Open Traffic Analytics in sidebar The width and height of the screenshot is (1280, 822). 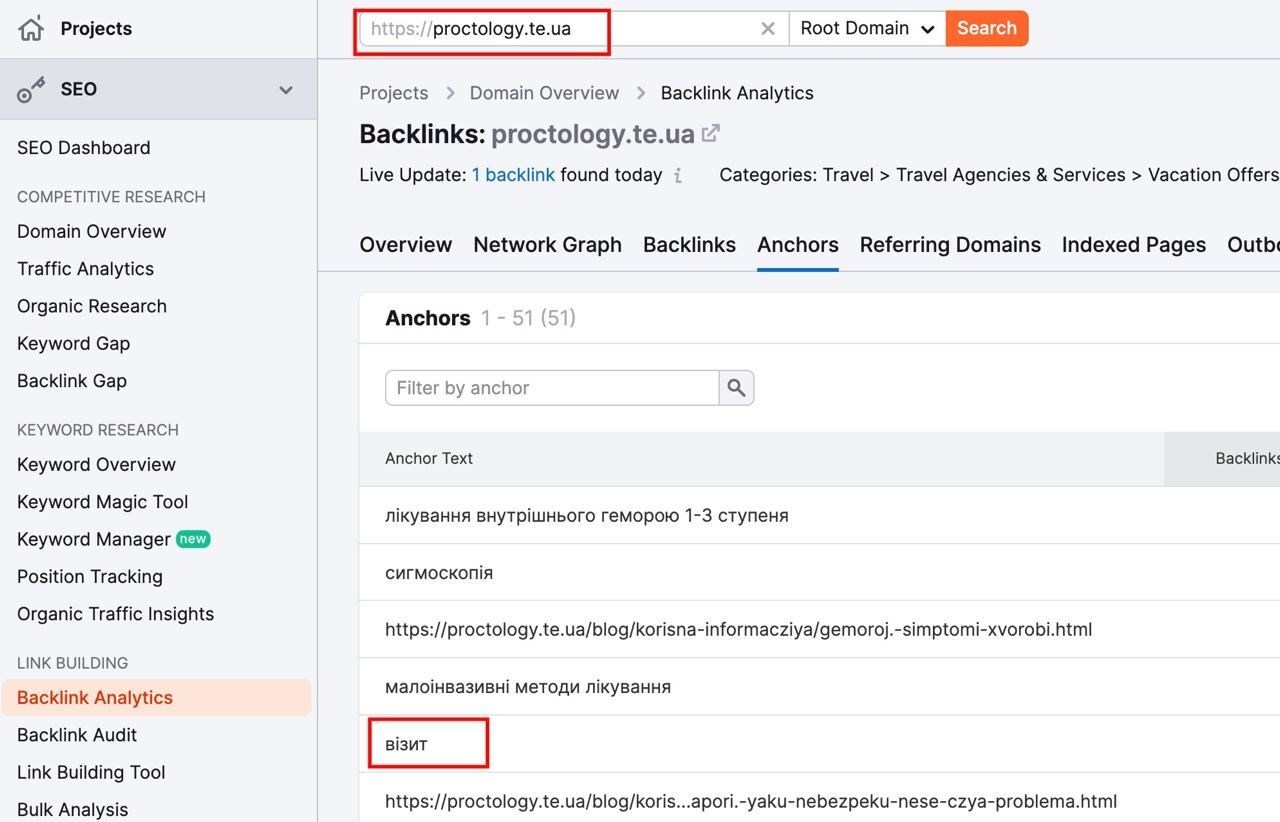tap(86, 269)
